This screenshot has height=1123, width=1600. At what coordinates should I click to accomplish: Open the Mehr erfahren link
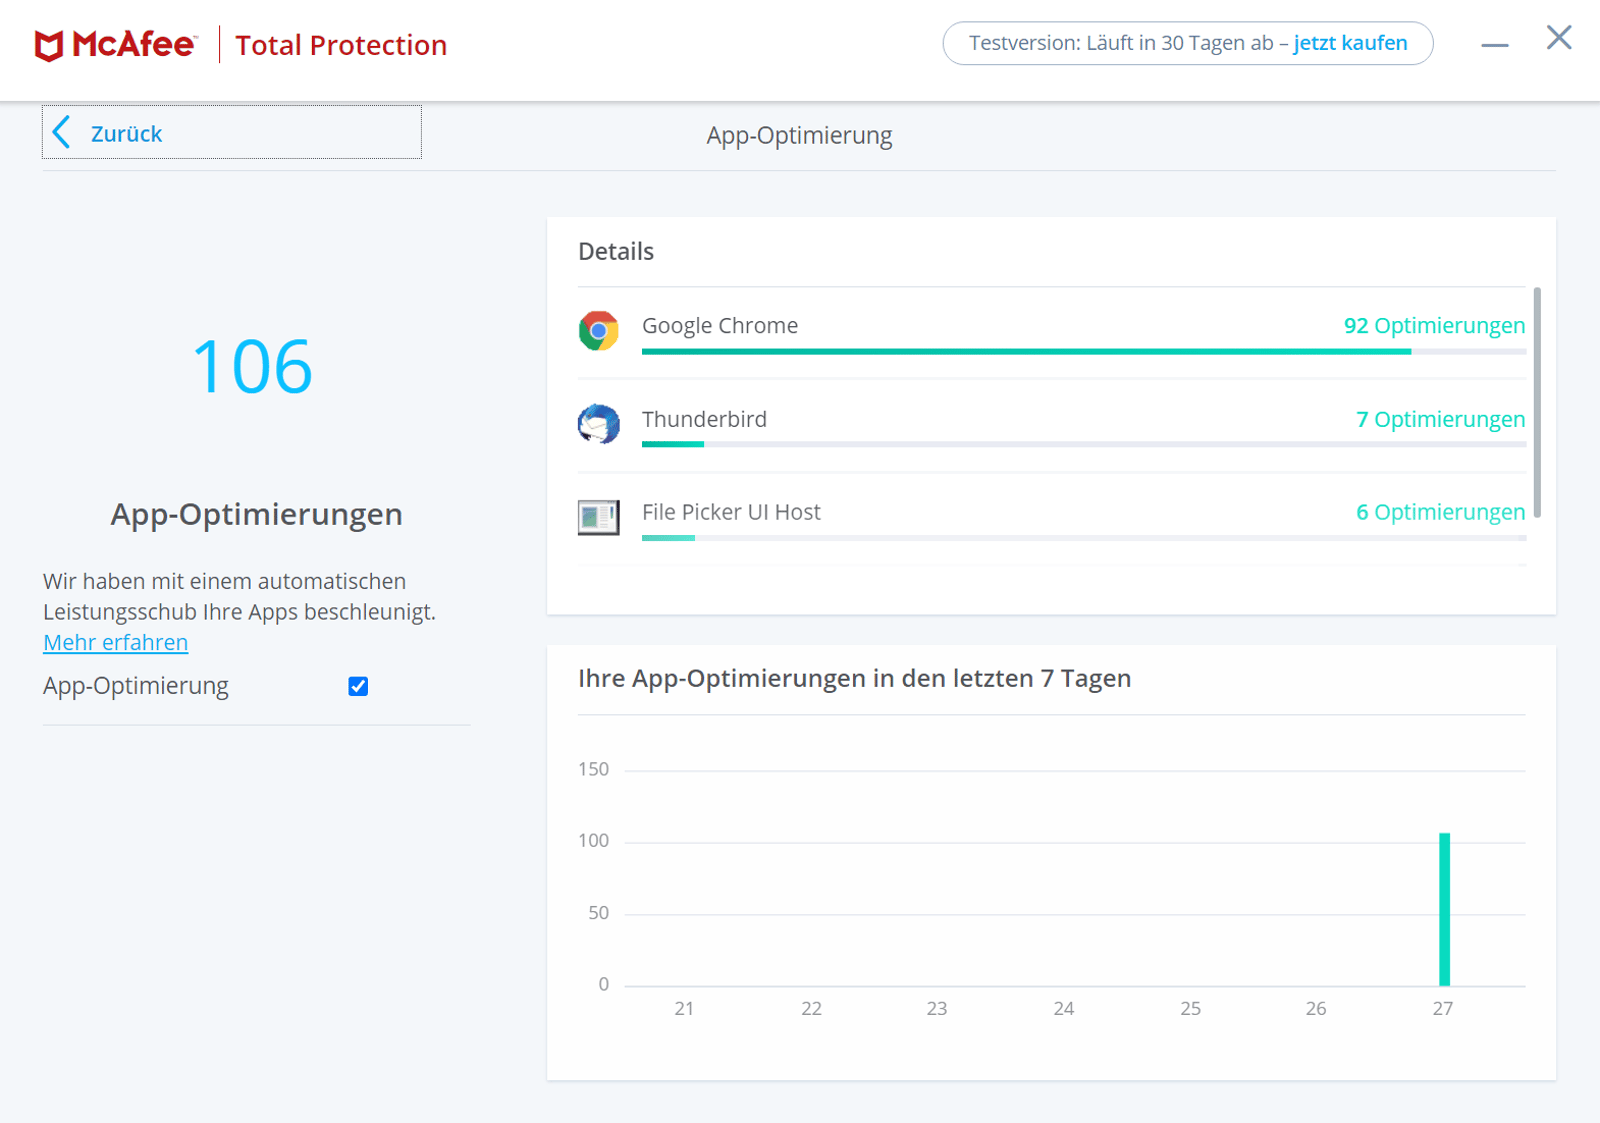tap(115, 642)
